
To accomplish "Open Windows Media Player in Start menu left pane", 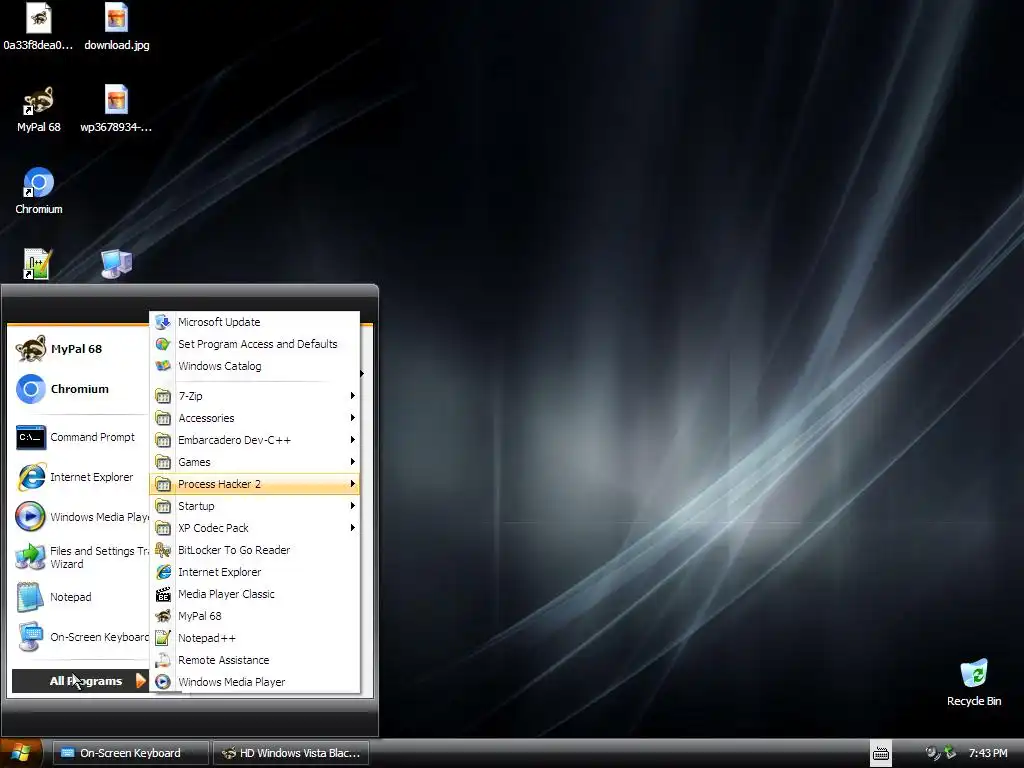I will click(x=78, y=517).
